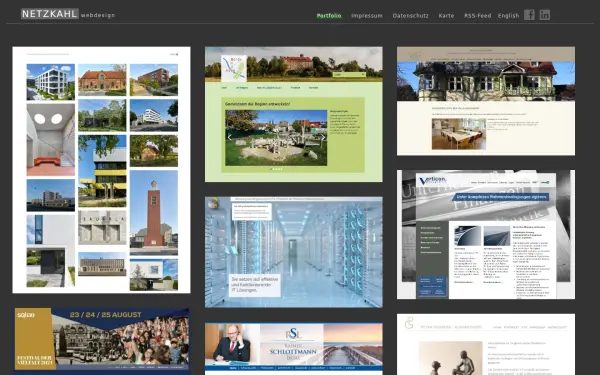This screenshot has width=600, height=375.
Task: Click the staircase interior photo with round skylights
Action: [x=51, y=140]
